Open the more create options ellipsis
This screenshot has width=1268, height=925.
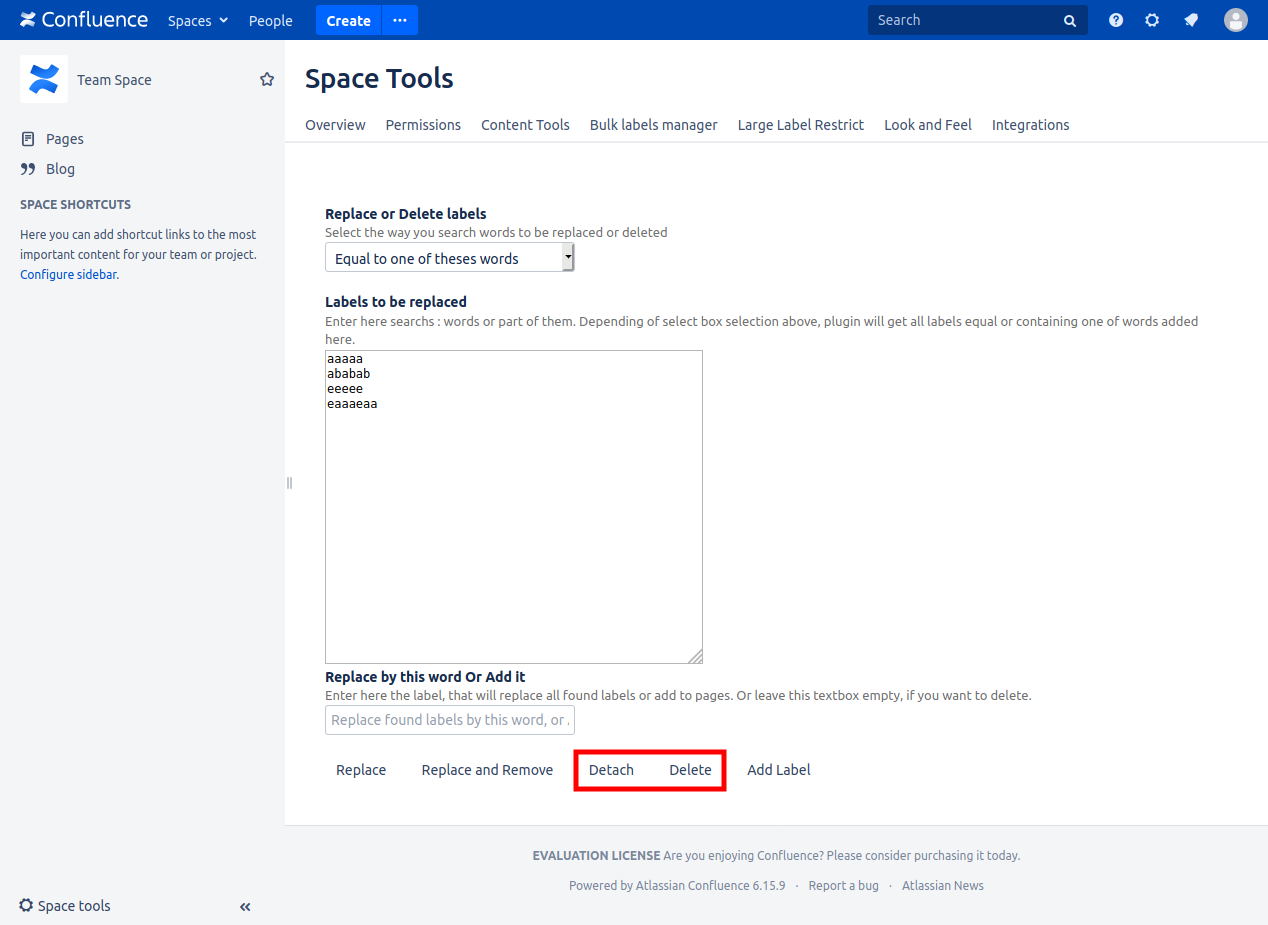[400, 20]
